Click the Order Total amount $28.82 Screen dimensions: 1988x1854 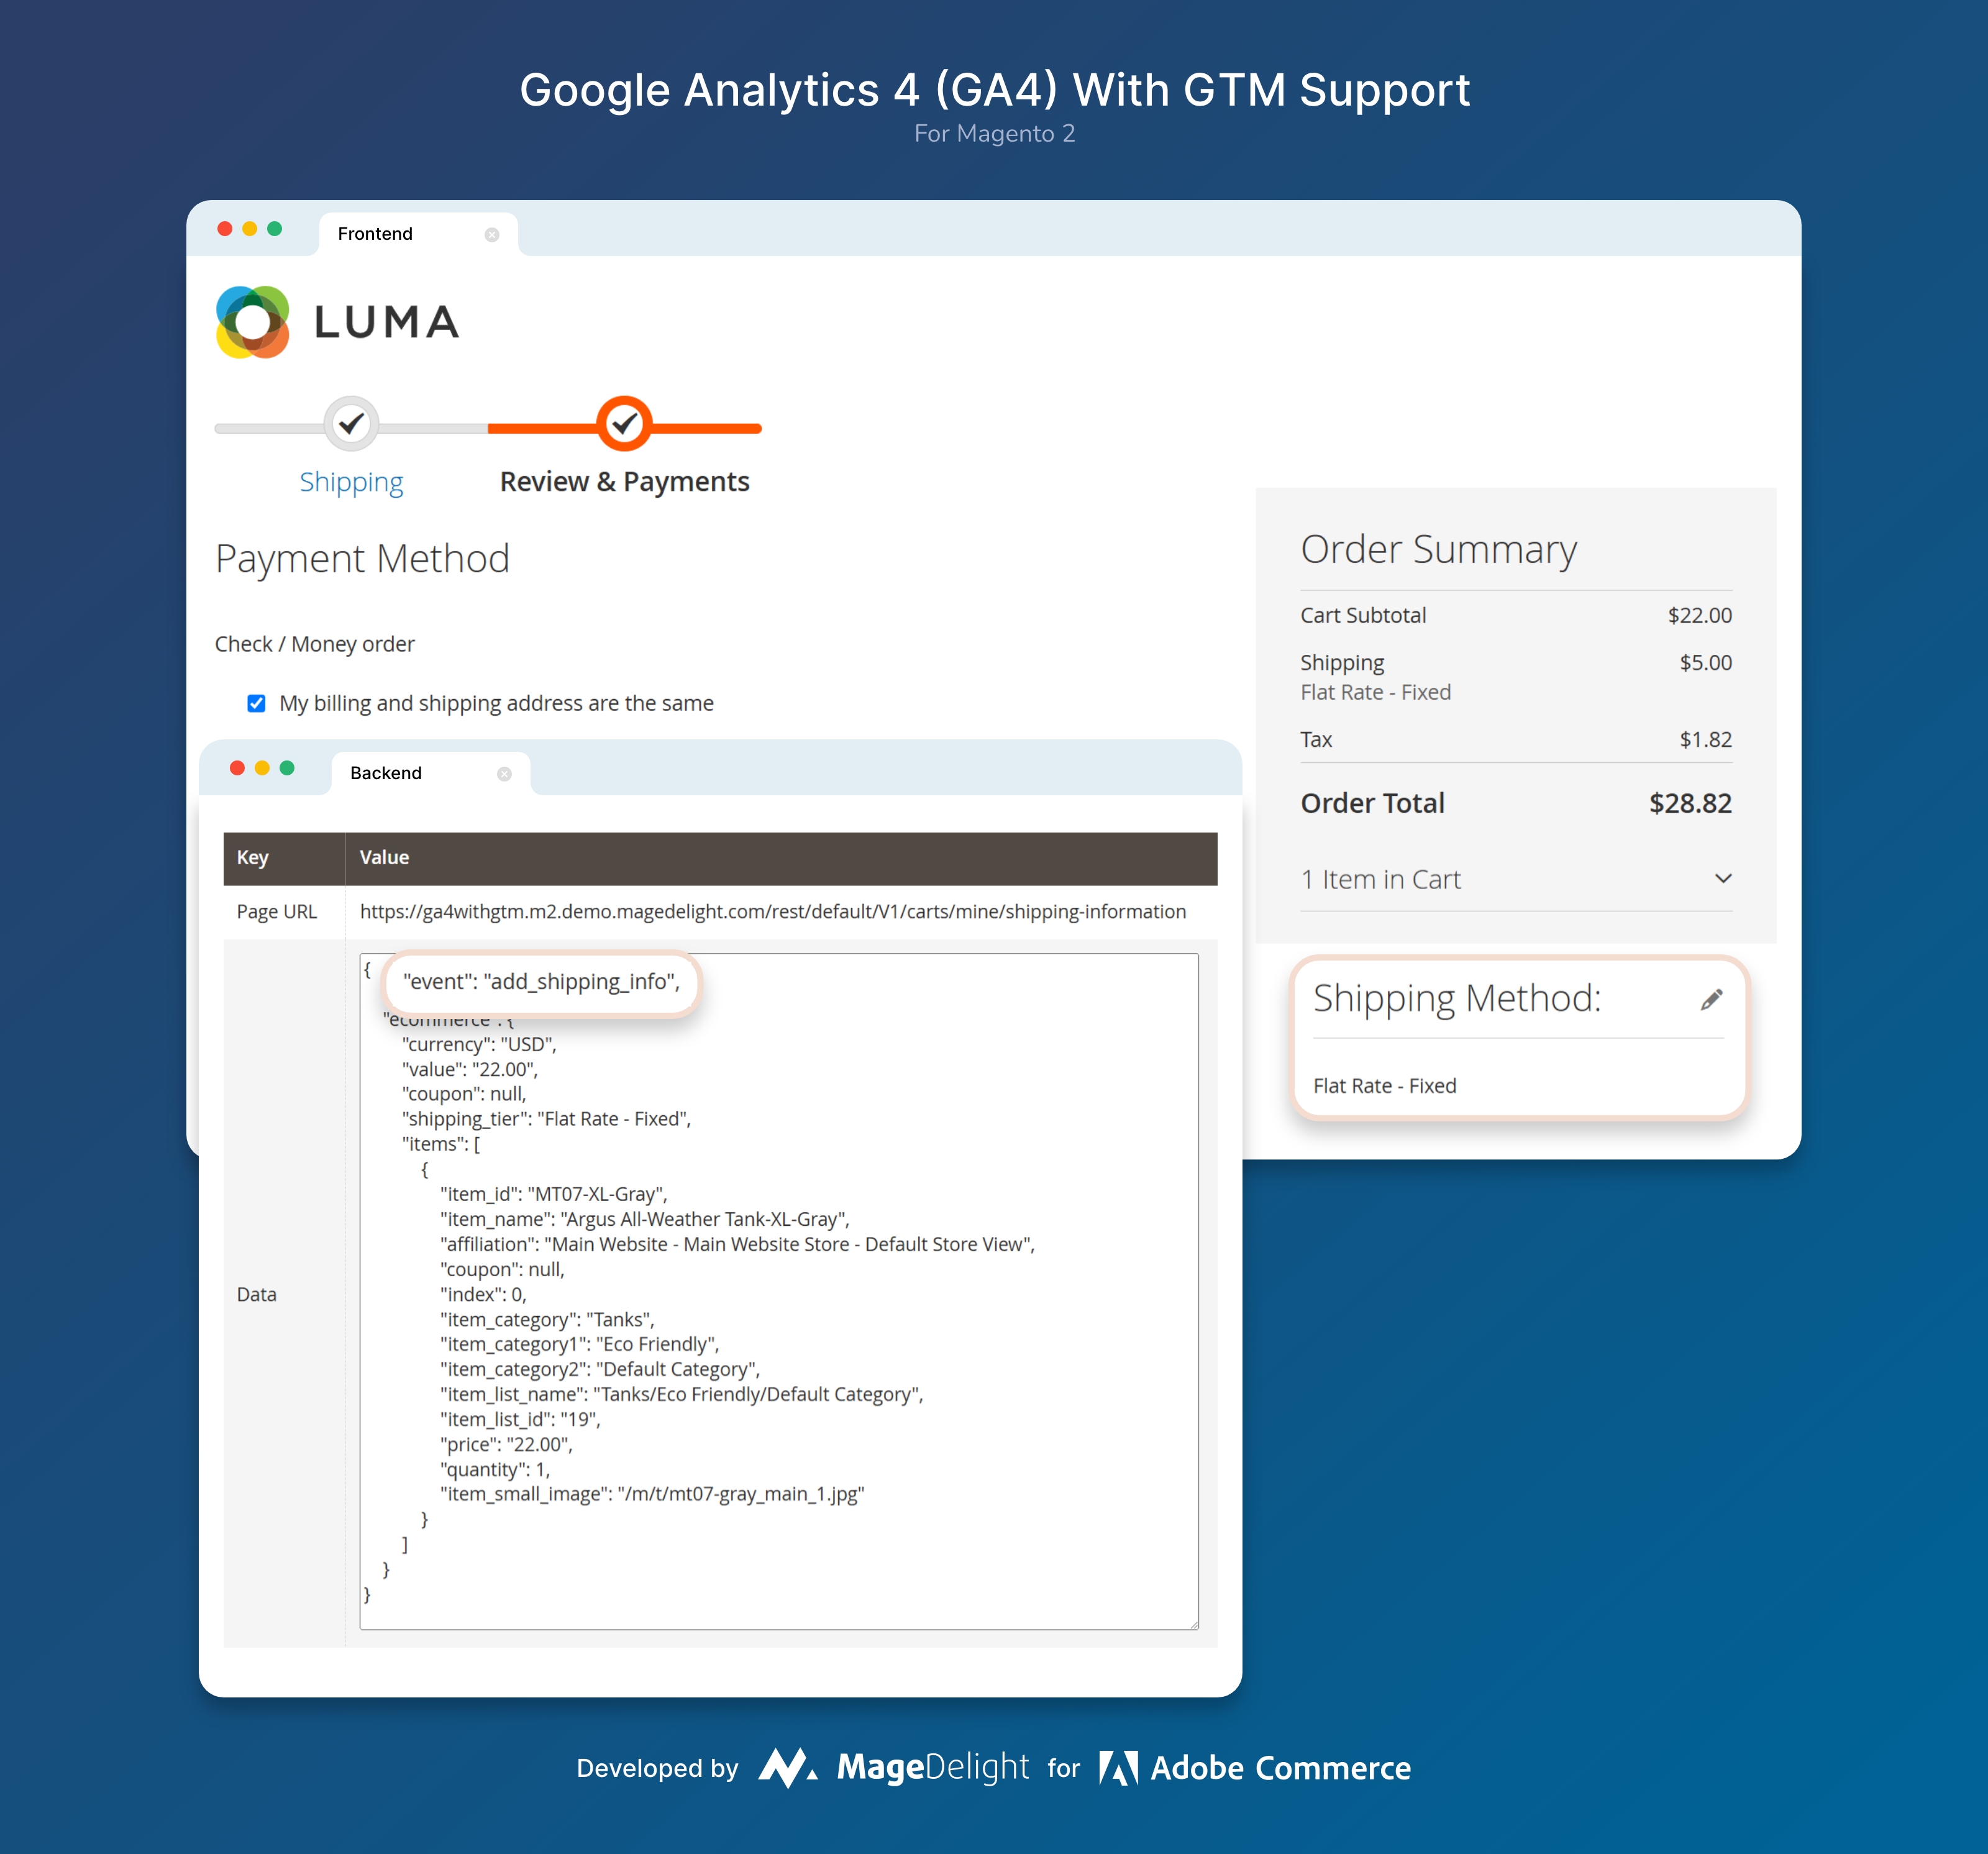[x=1690, y=803]
